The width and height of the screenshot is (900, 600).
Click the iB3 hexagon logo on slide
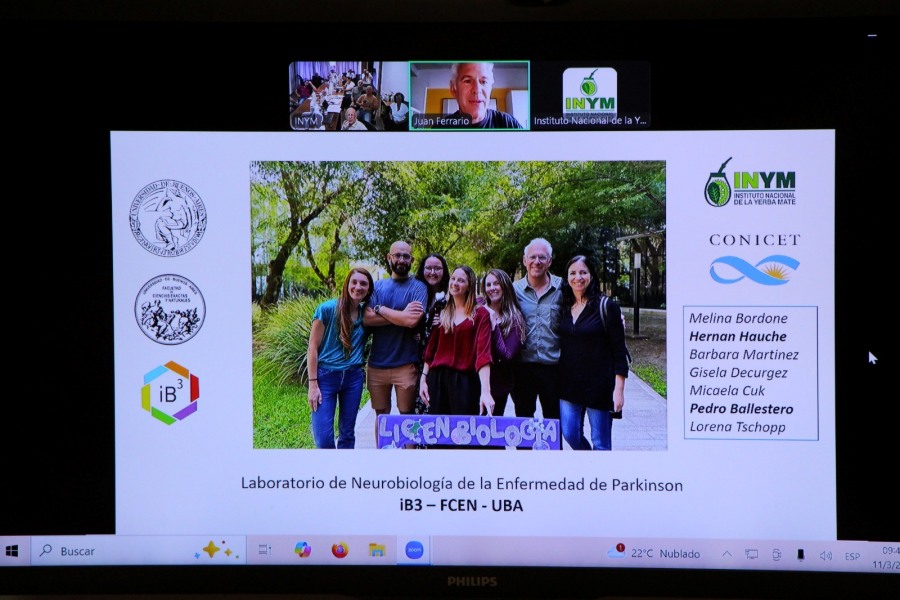tap(170, 393)
